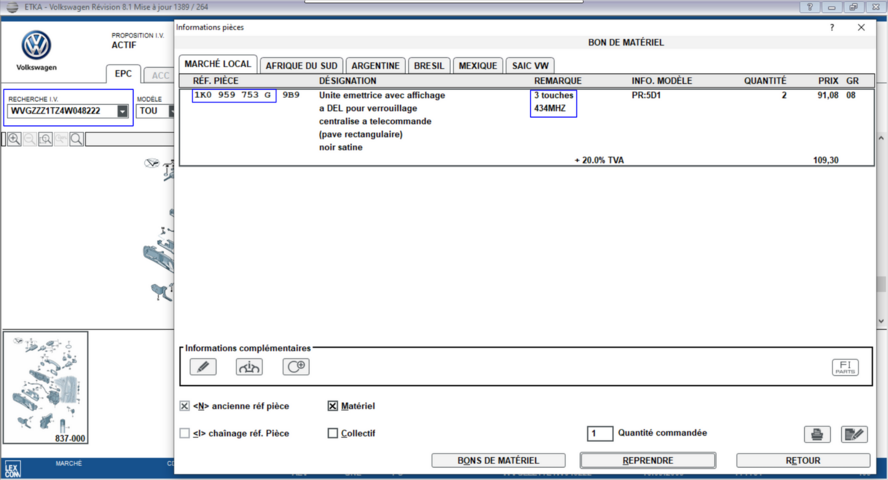Click the BONS DE MATÉRIEL button

pos(498,461)
